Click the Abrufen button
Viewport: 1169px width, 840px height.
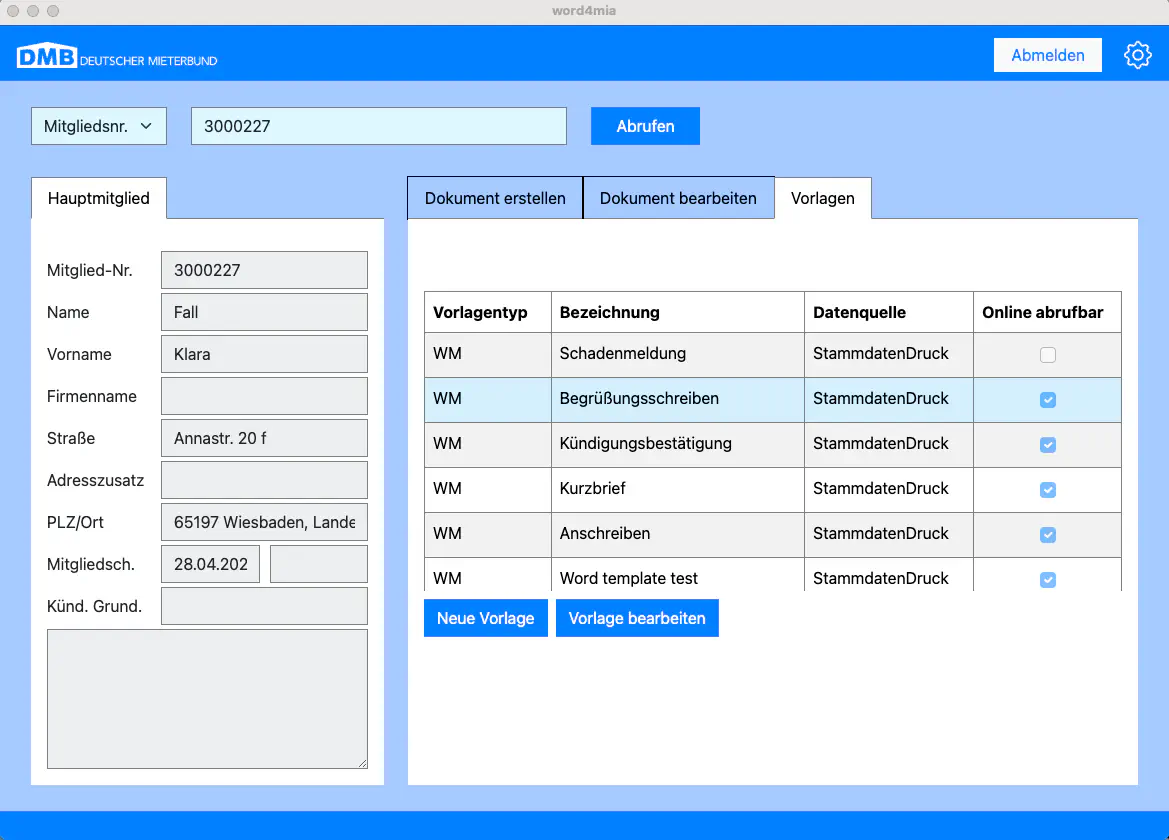click(x=645, y=126)
